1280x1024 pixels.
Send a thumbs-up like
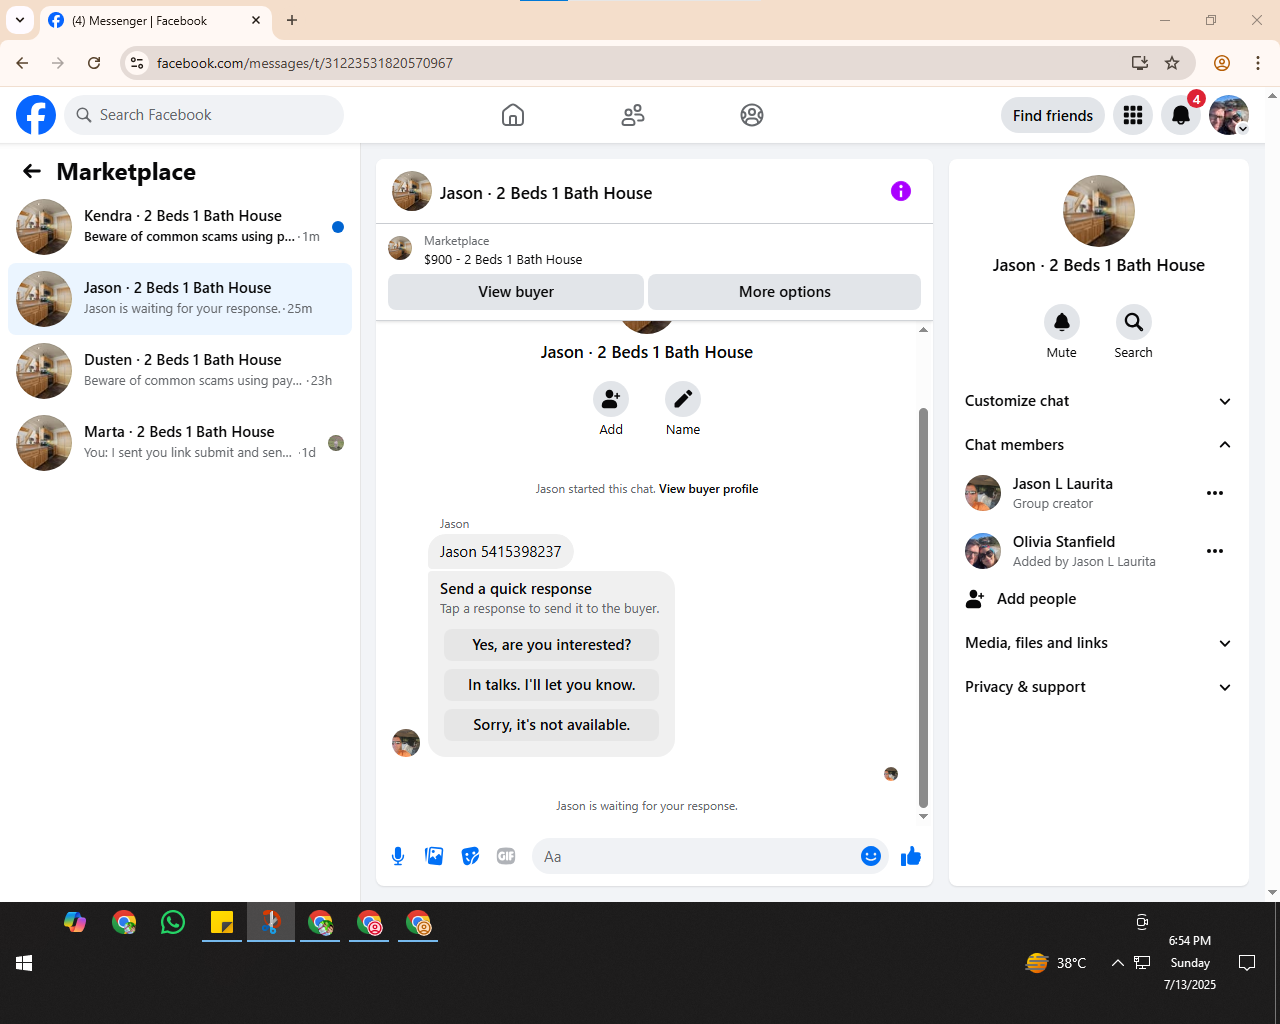(x=911, y=856)
